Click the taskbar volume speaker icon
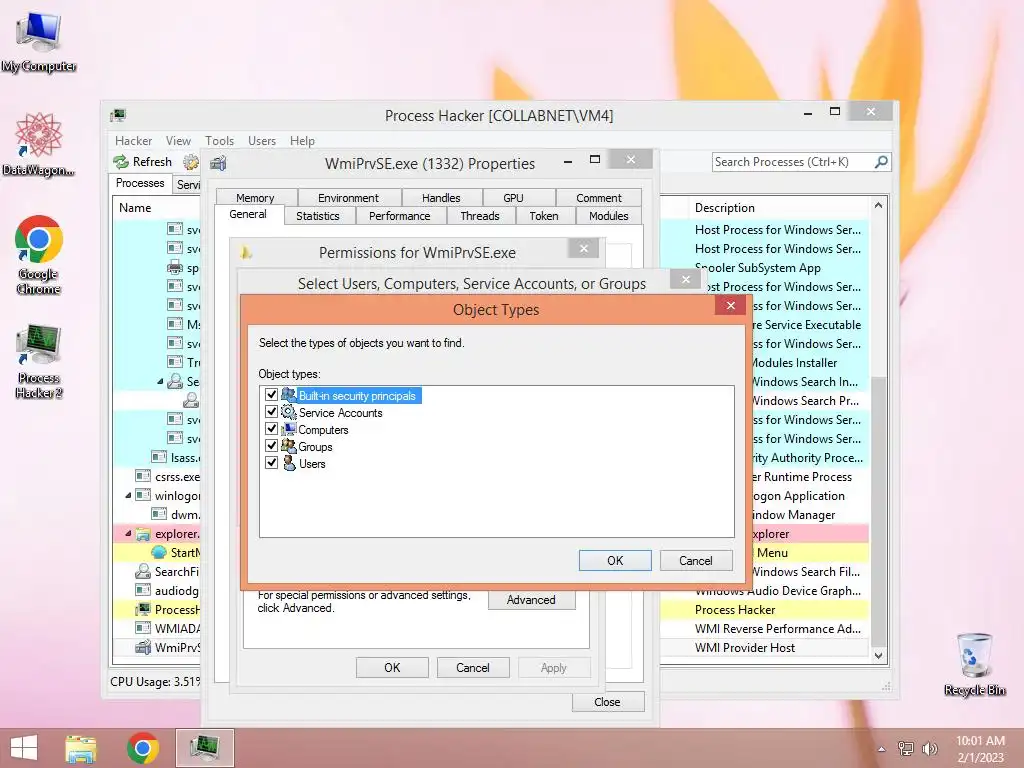 coord(930,748)
